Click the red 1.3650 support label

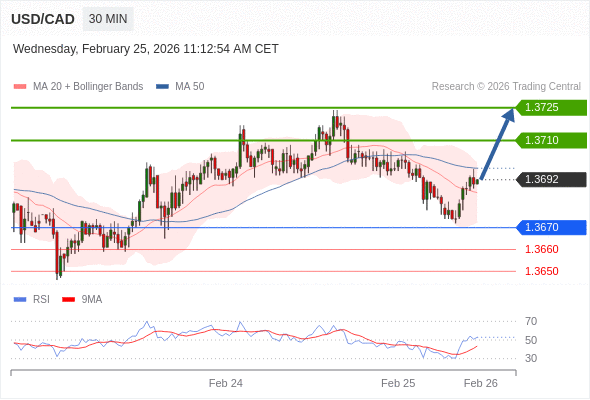(541, 271)
